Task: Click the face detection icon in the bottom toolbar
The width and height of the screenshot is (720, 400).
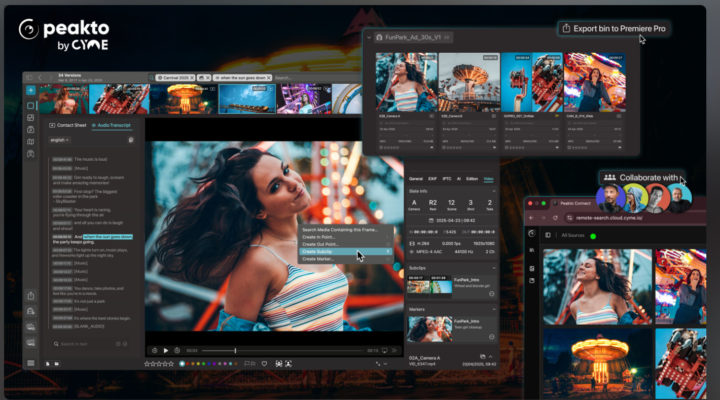Action: pos(279,364)
